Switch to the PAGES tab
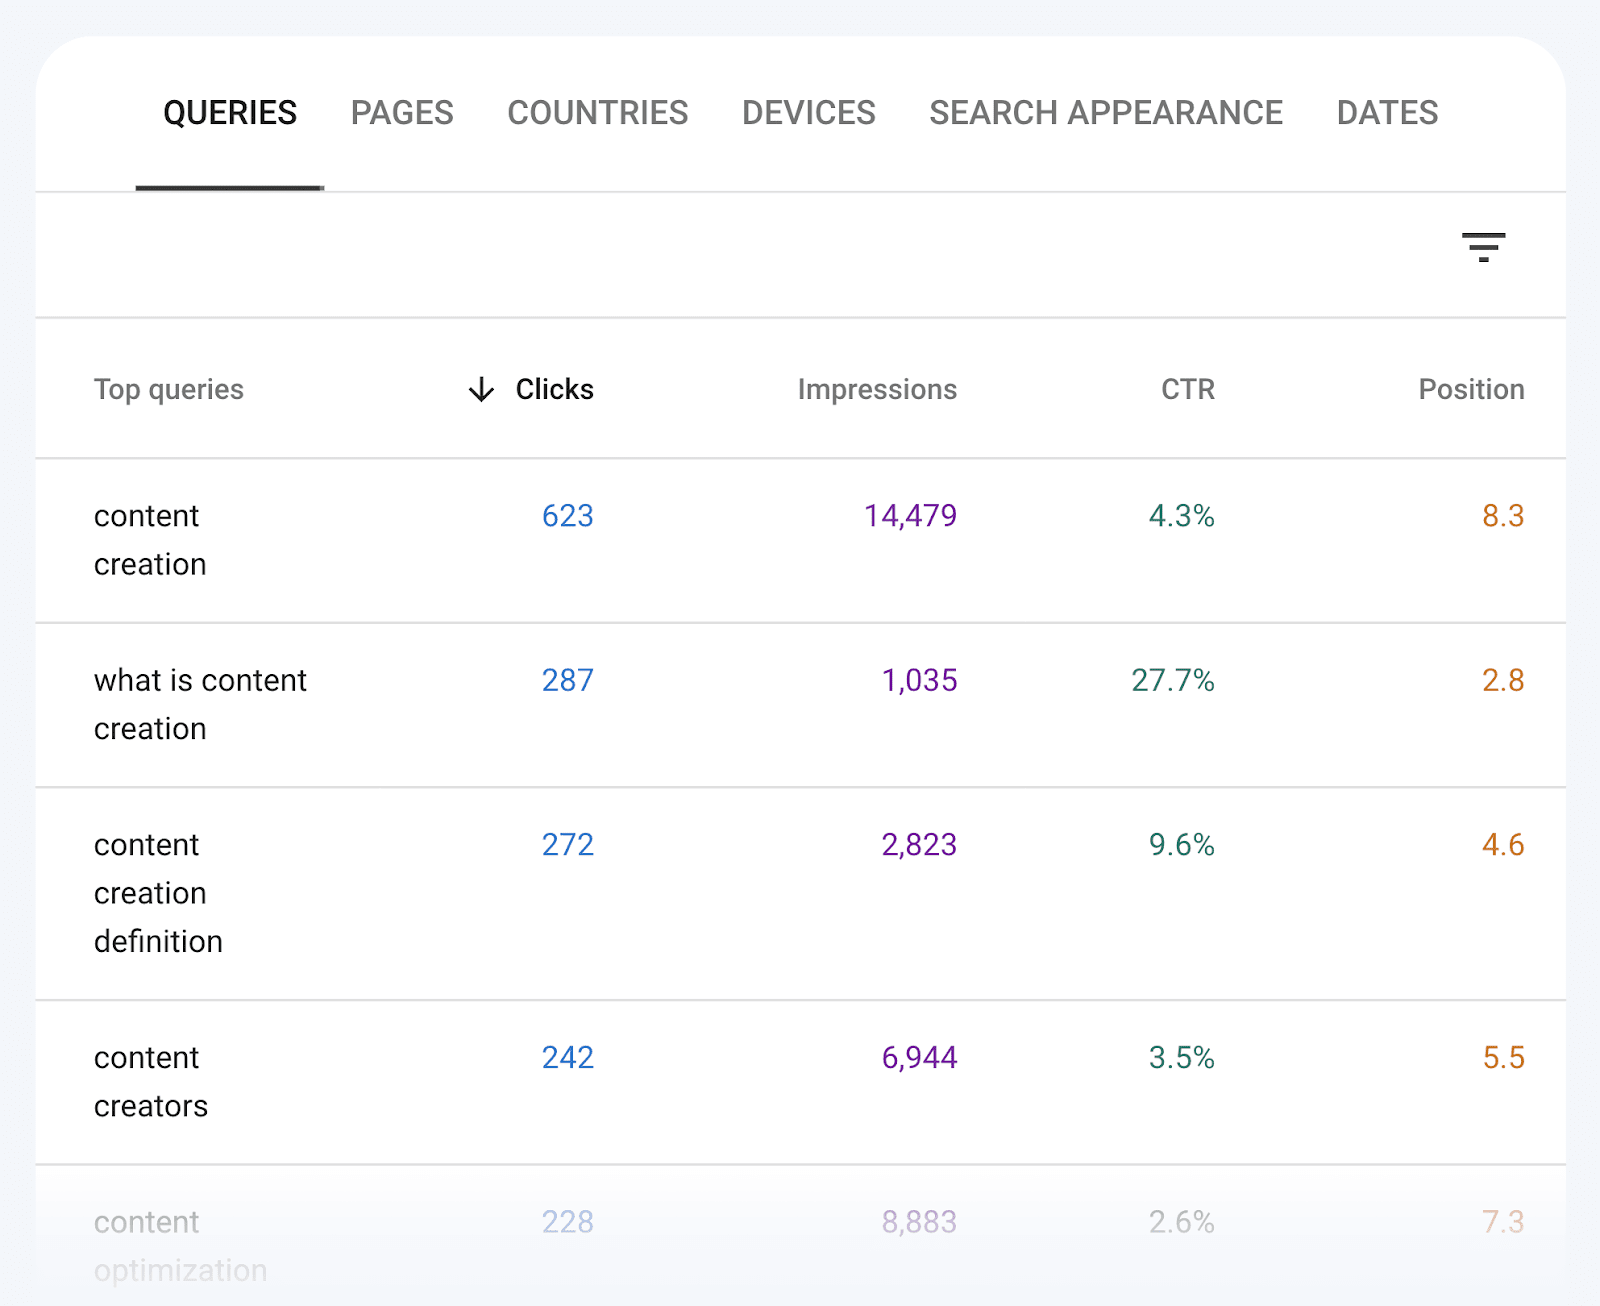The width and height of the screenshot is (1600, 1306). click(402, 113)
